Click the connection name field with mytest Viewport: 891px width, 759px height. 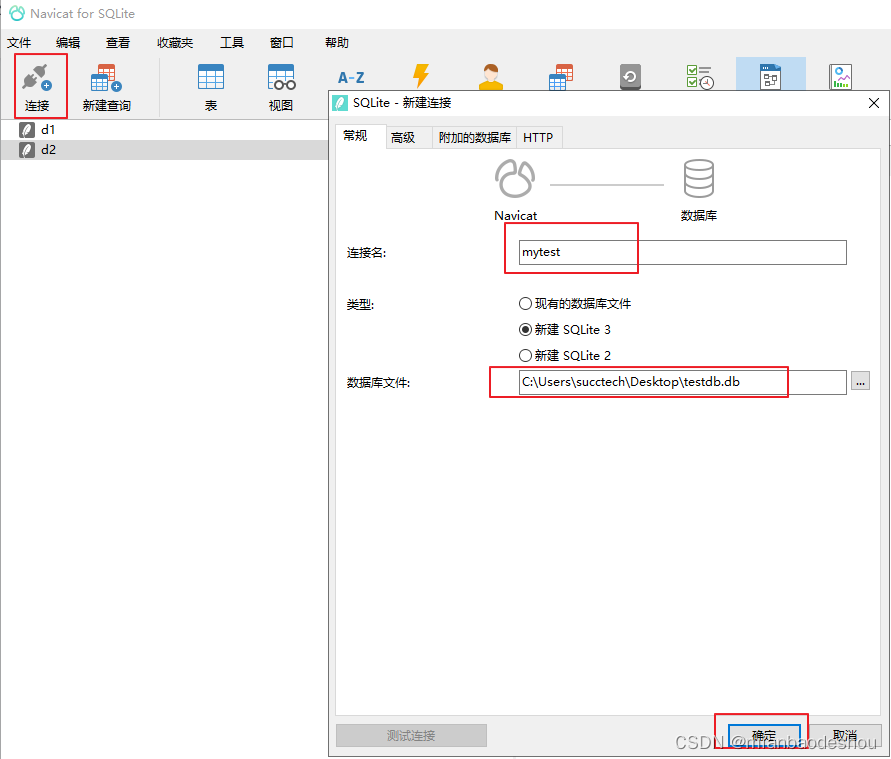coord(682,252)
